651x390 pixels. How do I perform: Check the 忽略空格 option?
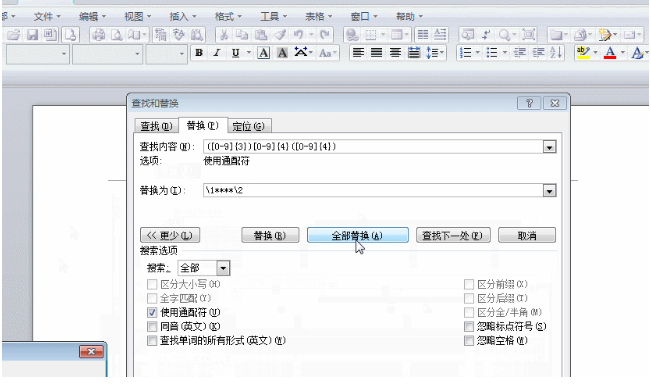point(469,341)
